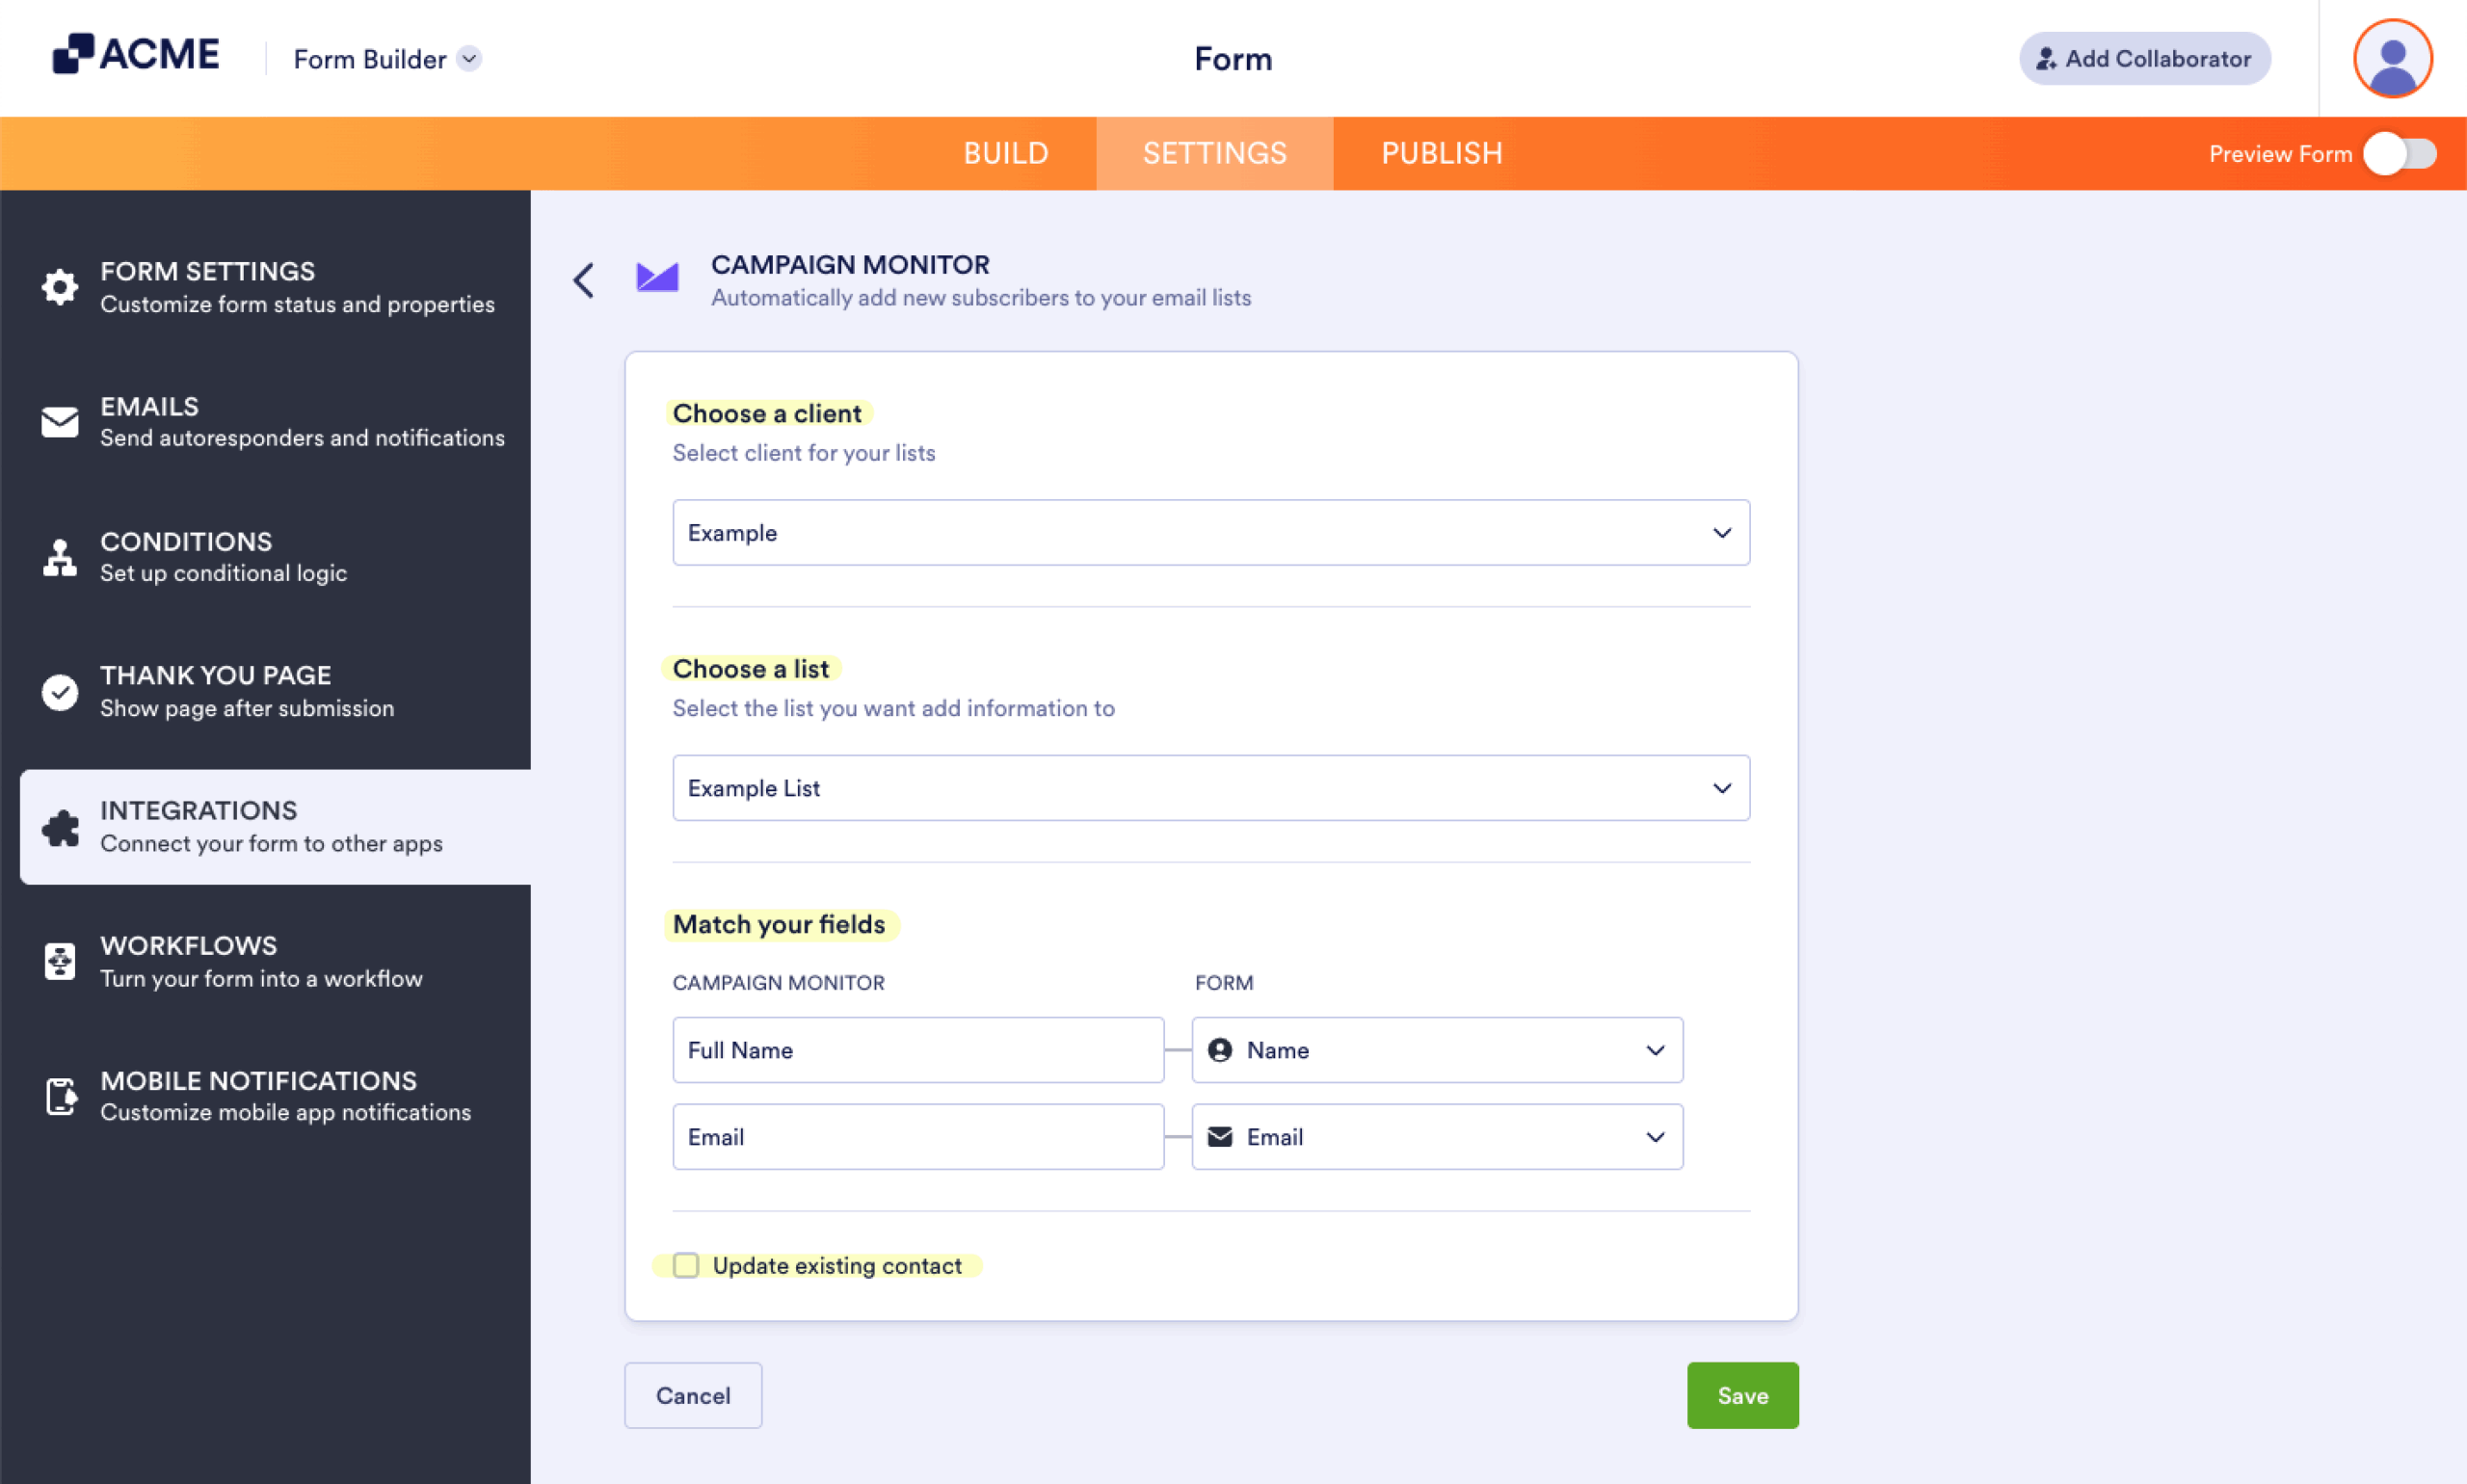Image resolution: width=2467 pixels, height=1484 pixels.
Task: Select the Emails envelope icon in sidebar
Action: (59, 421)
